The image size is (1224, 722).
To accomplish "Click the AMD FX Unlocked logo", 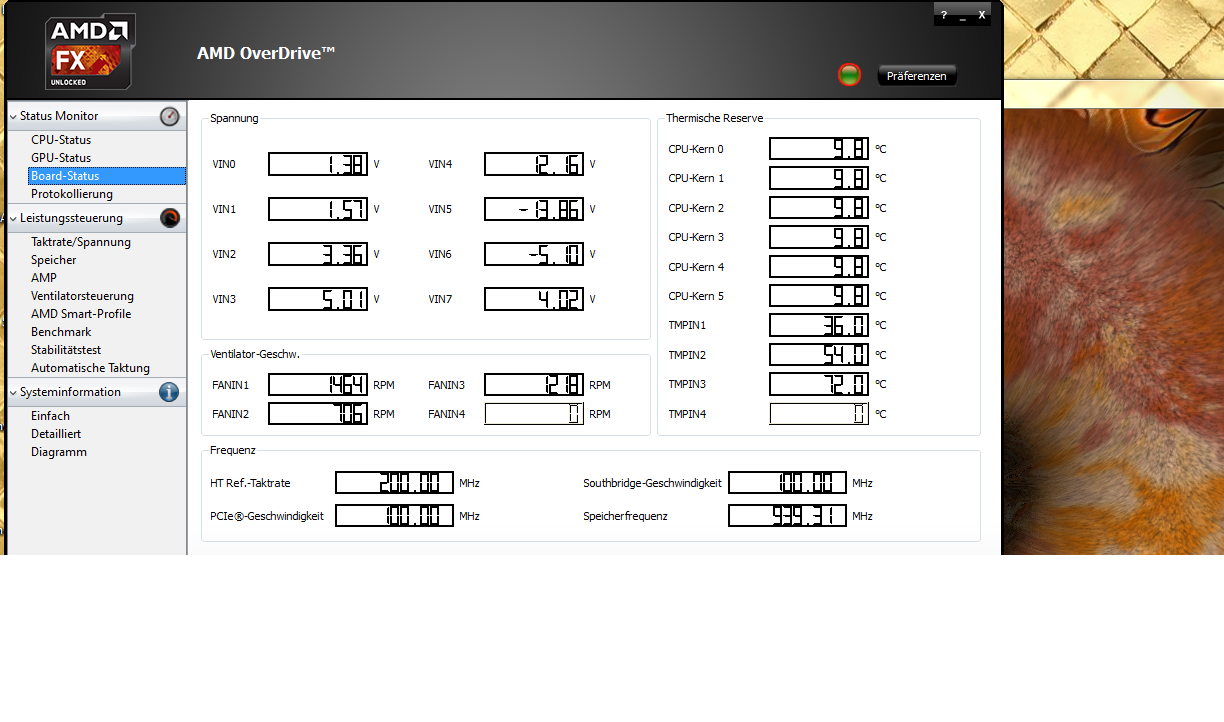I will coord(90,52).
